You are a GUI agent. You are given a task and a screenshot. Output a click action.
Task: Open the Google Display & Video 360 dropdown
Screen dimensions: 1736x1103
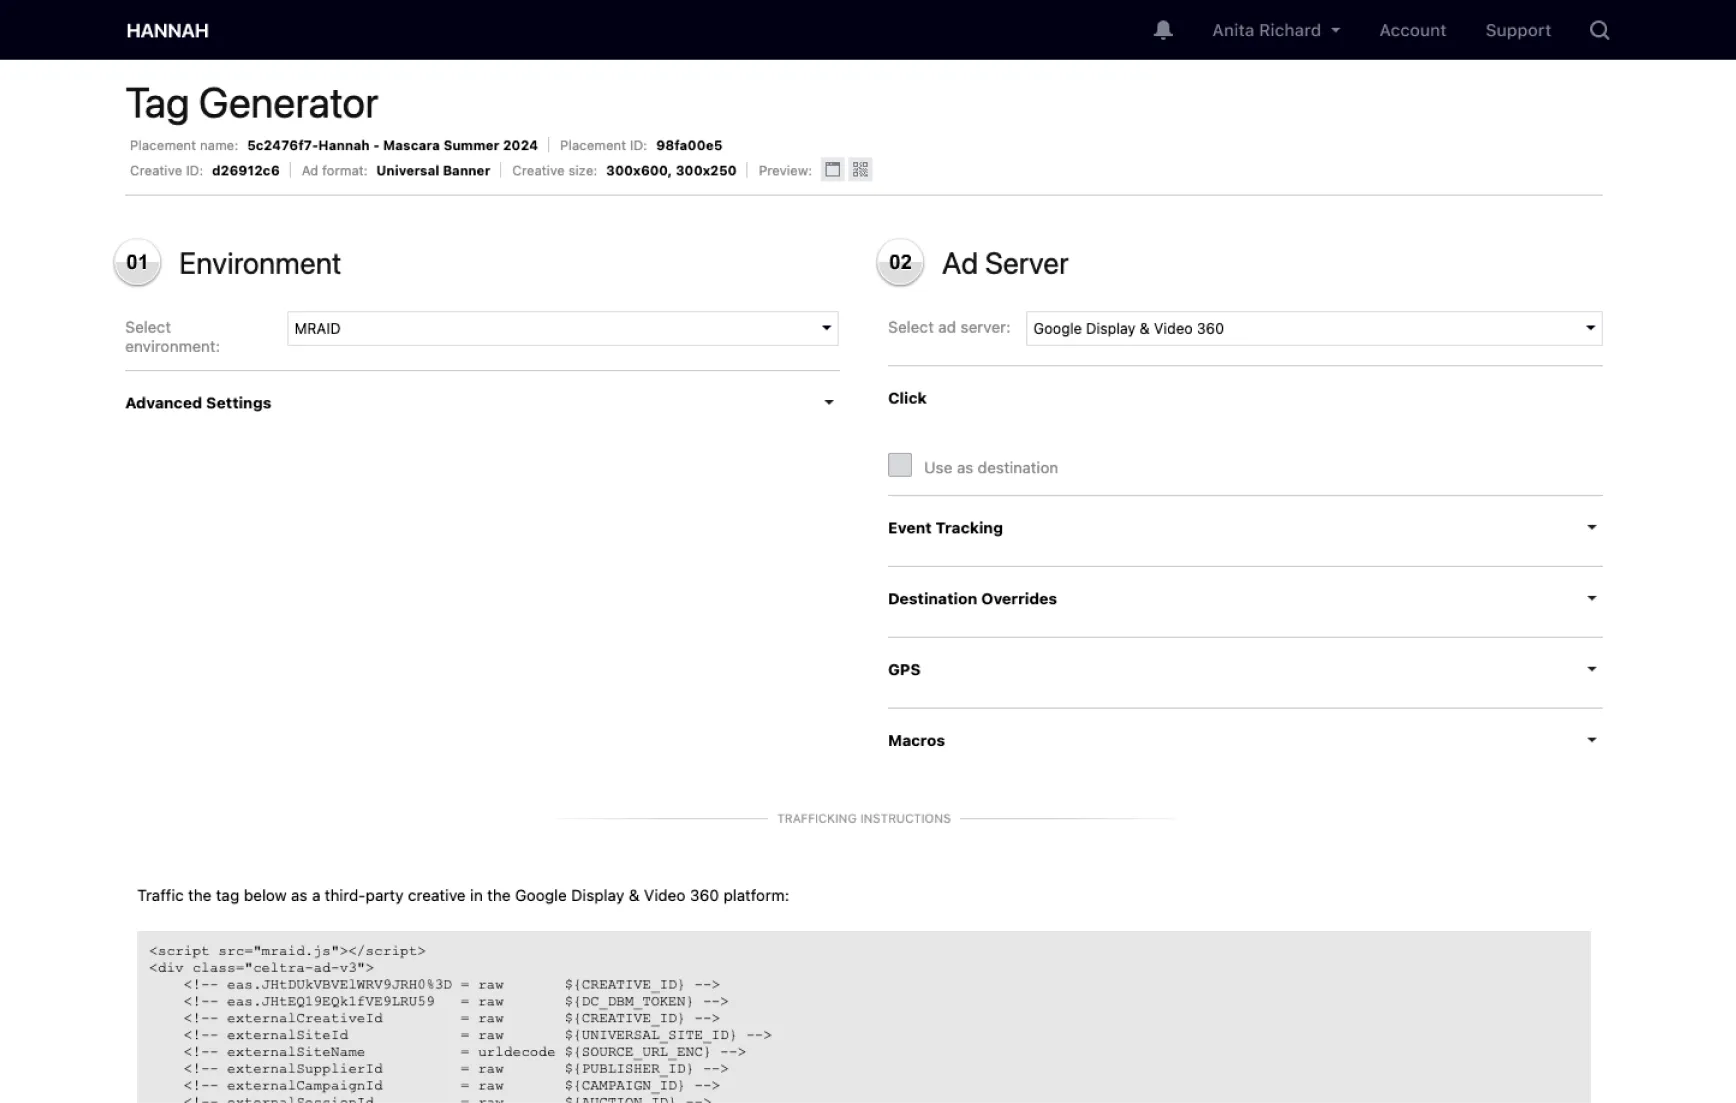point(1314,328)
